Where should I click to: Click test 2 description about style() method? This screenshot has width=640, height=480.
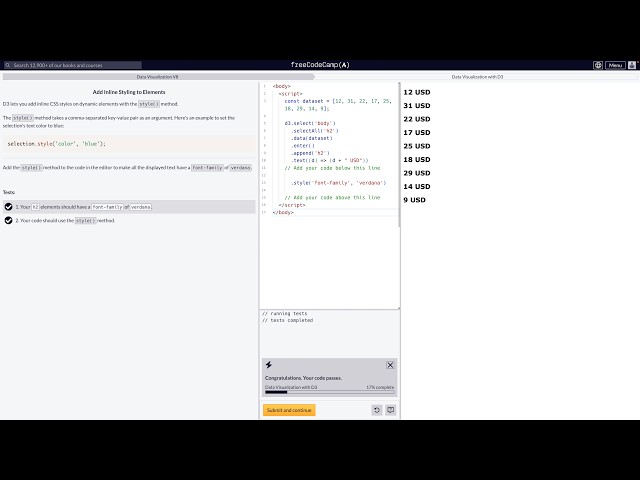click(65, 220)
